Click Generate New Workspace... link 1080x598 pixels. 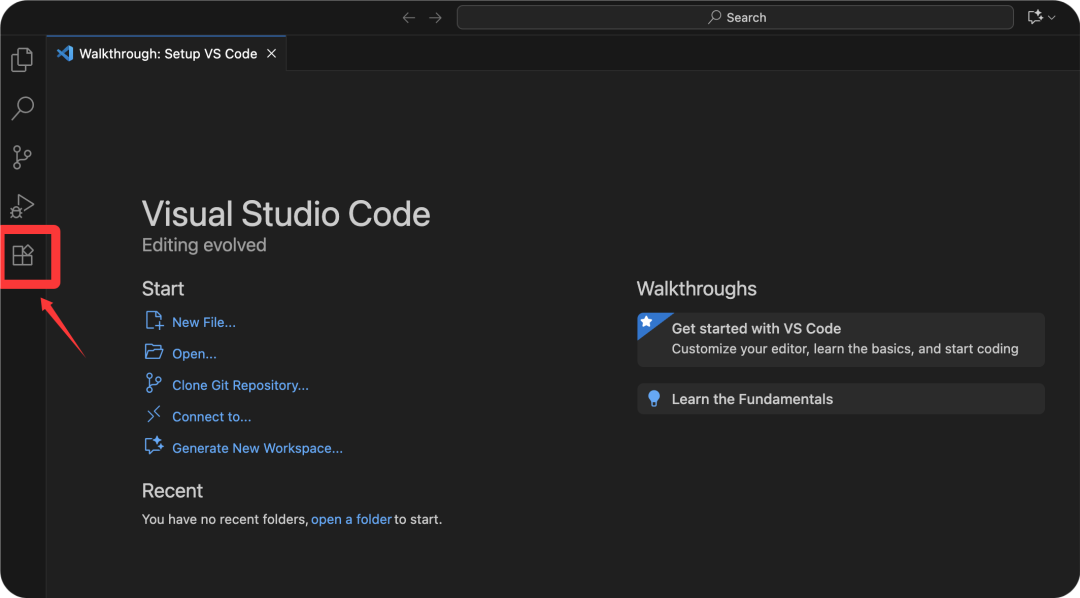pyautogui.click(x=258, y=448)
